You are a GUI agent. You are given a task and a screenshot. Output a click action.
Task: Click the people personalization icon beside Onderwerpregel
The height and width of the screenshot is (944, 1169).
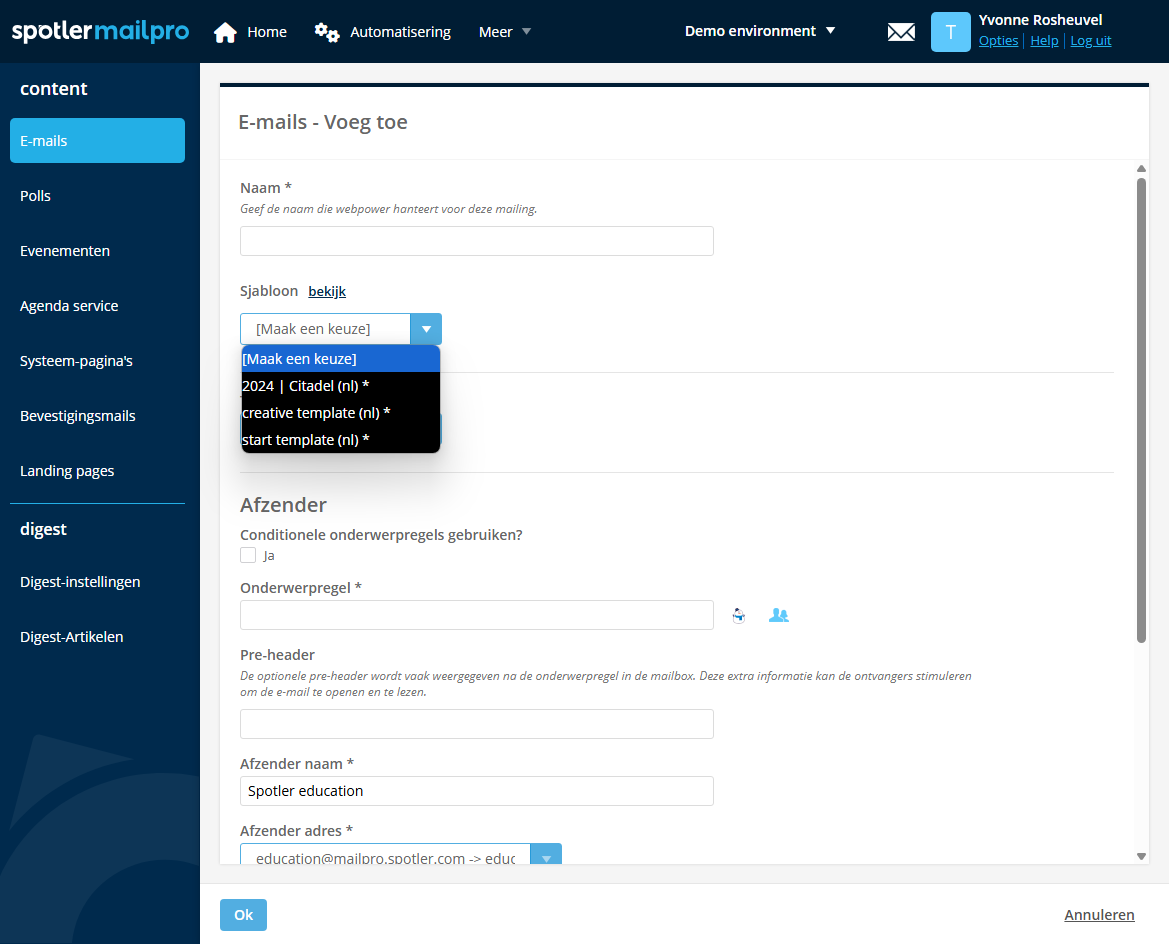click(x=778, y=615)
